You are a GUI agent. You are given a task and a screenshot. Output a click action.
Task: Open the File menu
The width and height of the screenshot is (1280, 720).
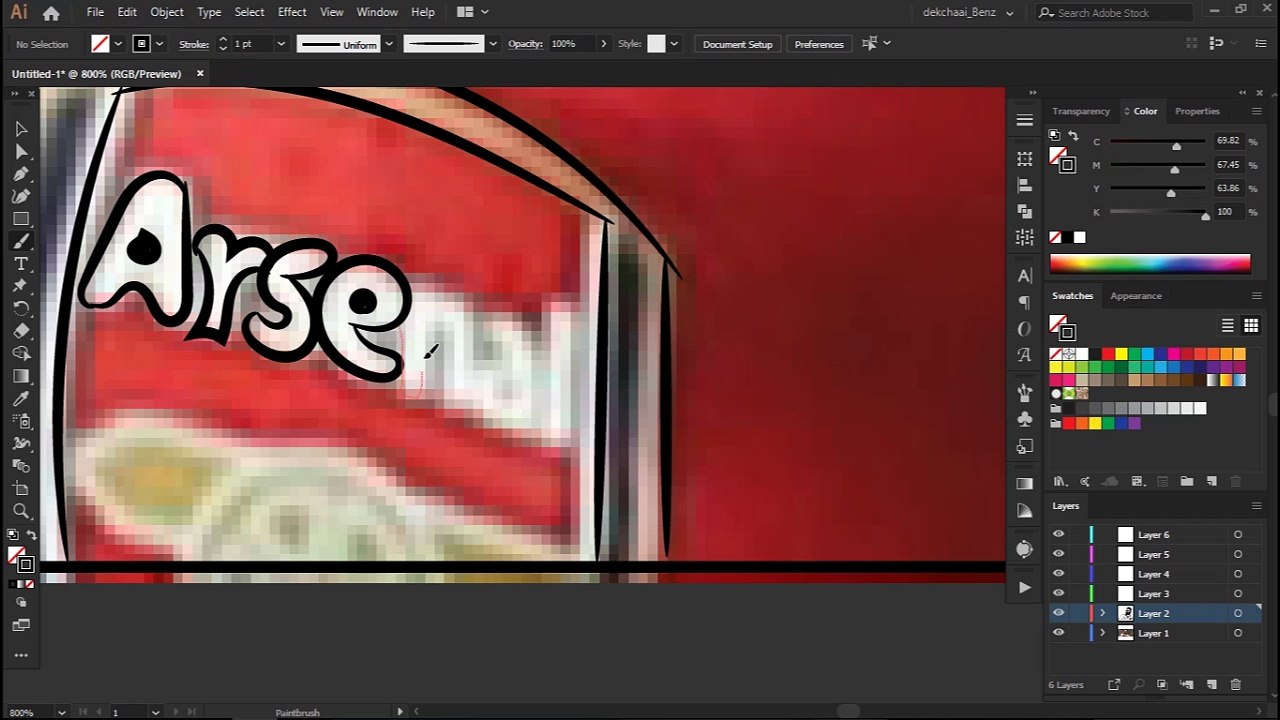pos(95,12)
